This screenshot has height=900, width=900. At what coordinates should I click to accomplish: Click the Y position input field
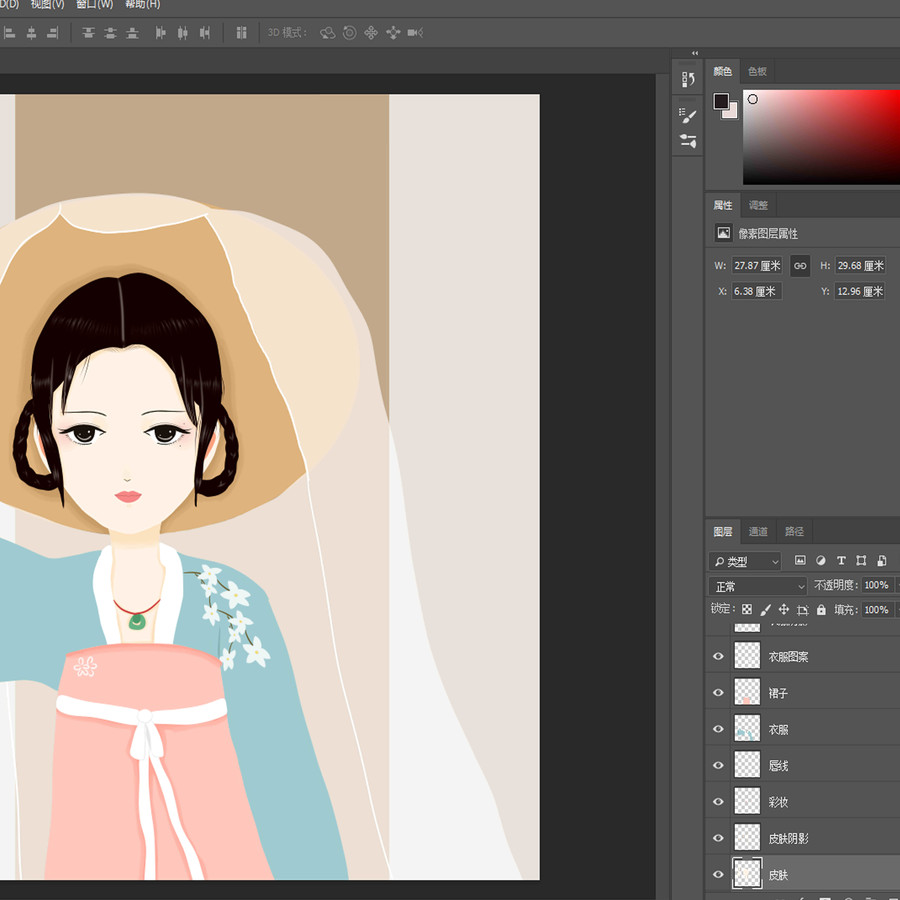pyautogui.click(x=860, y=291)
